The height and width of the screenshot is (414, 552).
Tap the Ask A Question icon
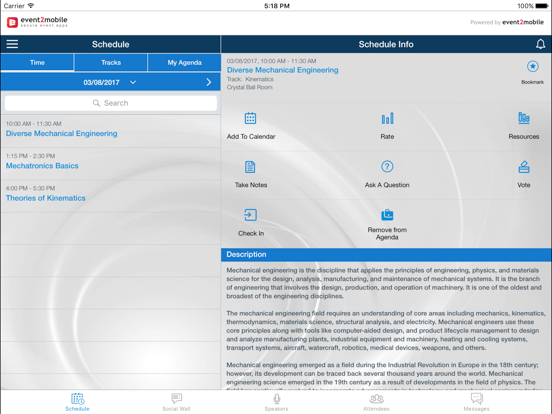tap(387, 167)
